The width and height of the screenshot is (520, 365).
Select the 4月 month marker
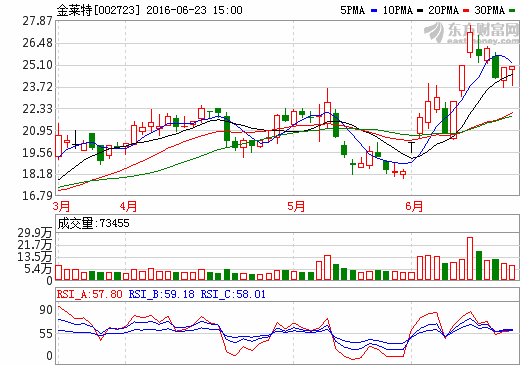click(x=128, y=206)
